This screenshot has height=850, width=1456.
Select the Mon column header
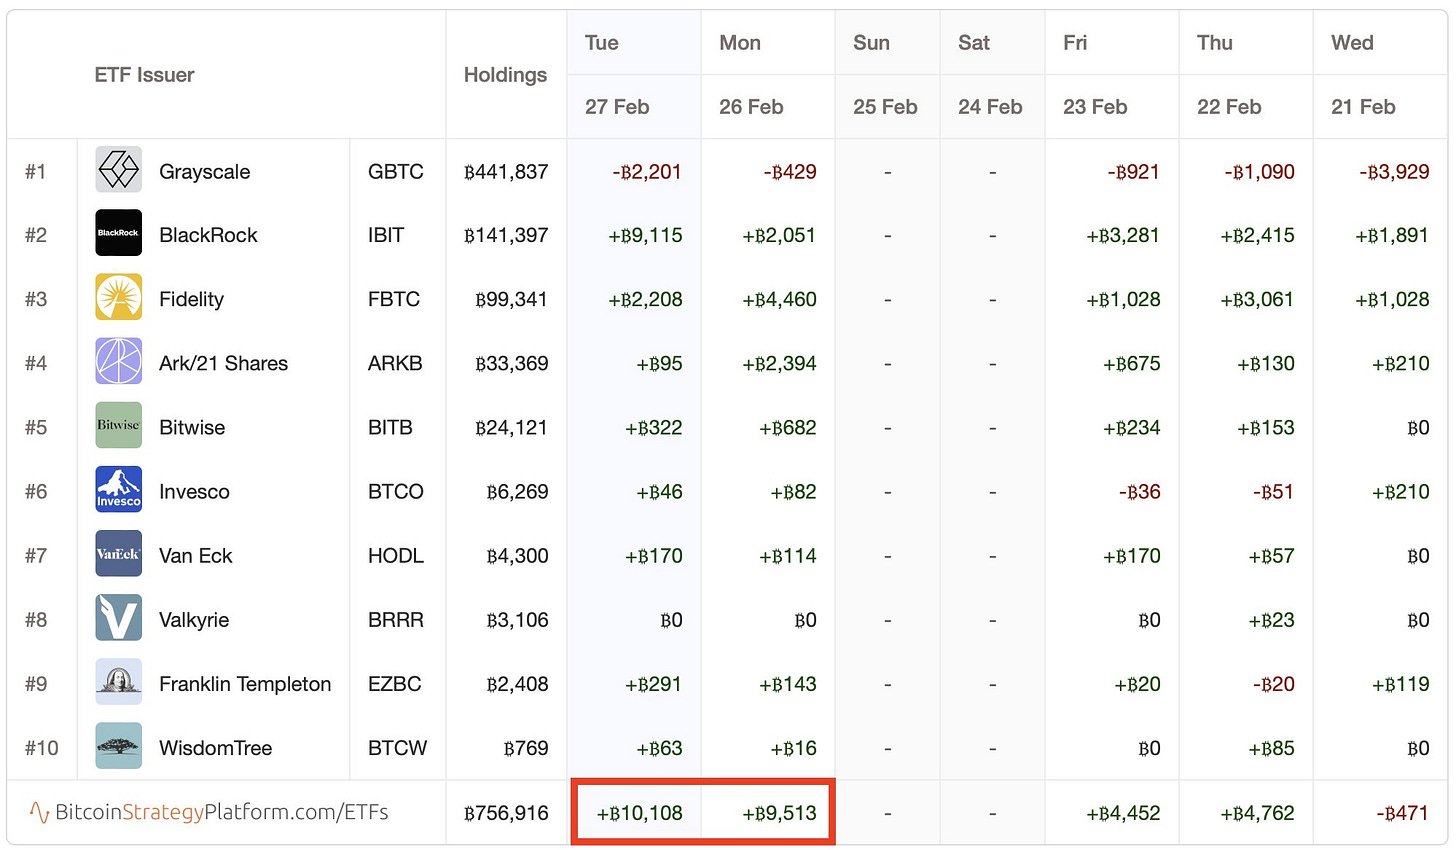click(x=740, y=43)
